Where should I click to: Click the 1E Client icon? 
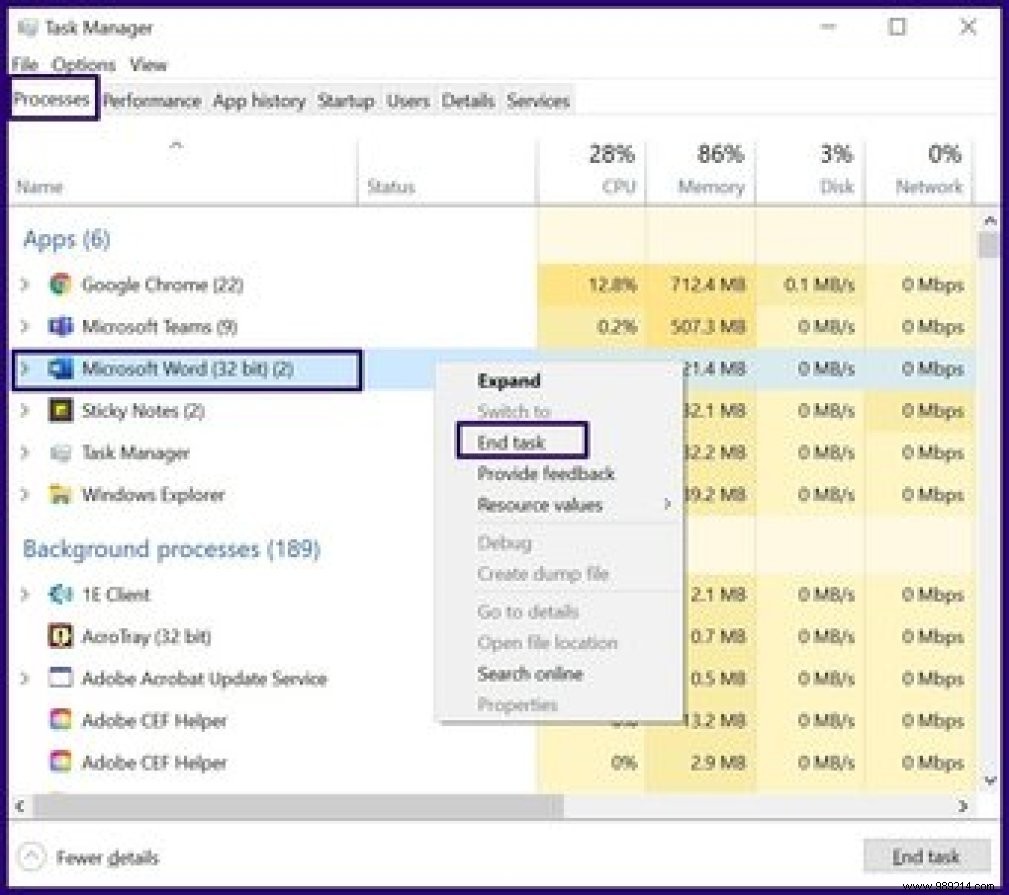60,595
